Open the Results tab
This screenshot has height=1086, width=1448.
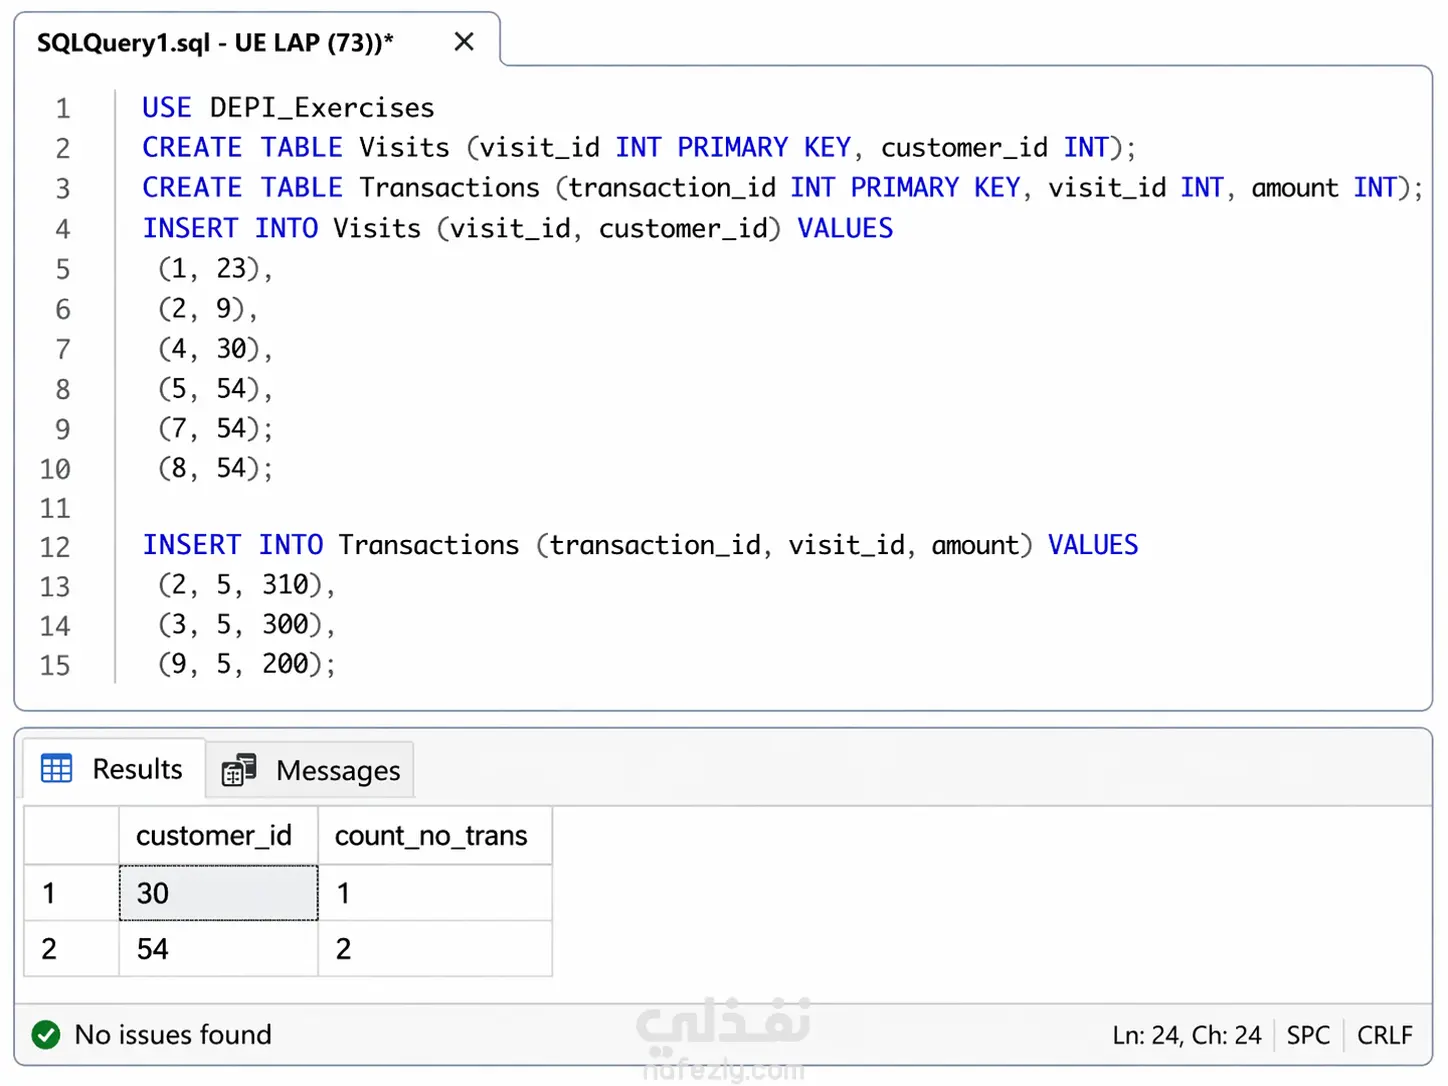(x=113, y=769)
